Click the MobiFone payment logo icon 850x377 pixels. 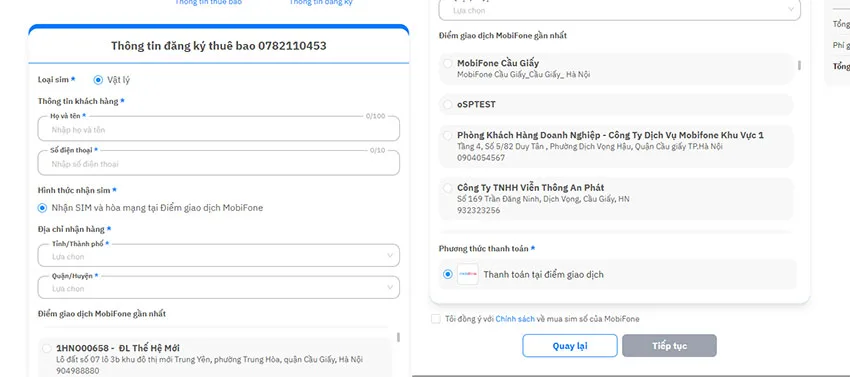467,274
